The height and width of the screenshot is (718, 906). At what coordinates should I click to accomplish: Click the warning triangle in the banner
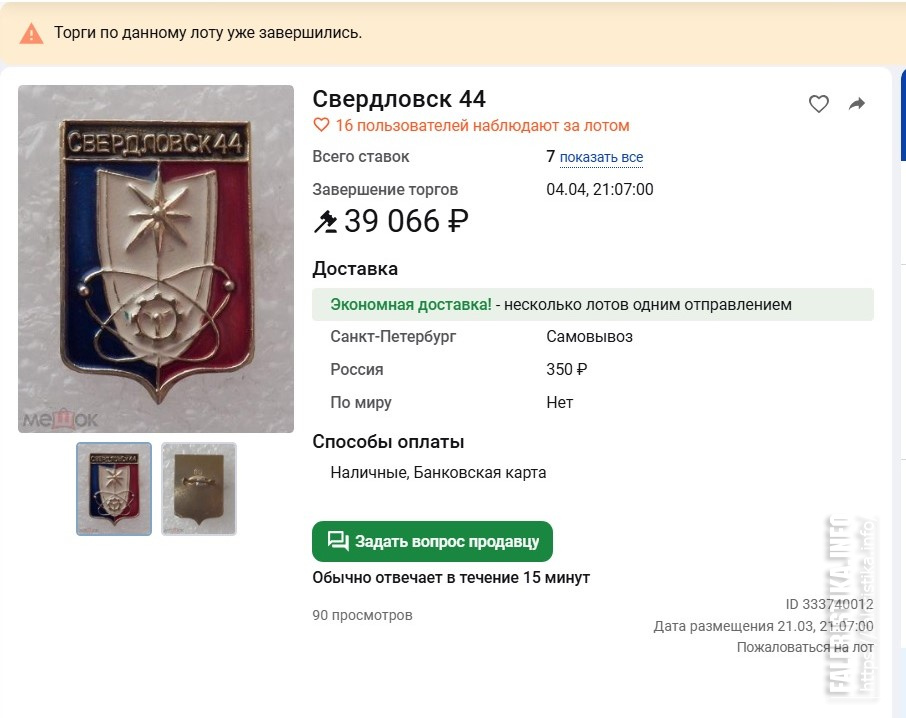32,33
